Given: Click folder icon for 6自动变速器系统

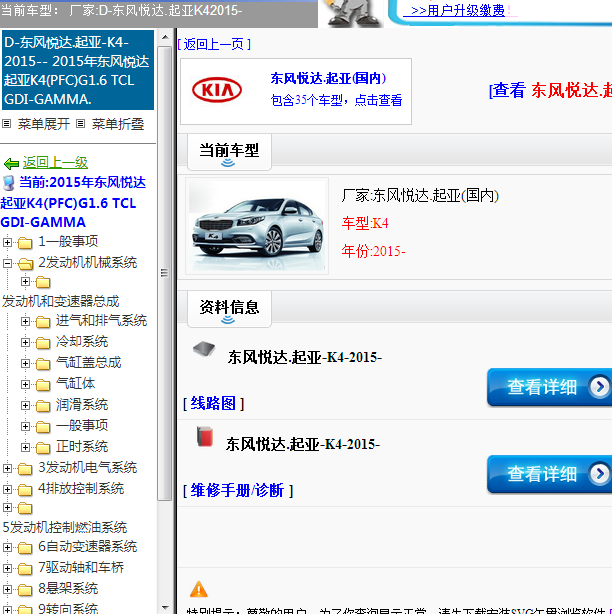Looking at the screenshot, I should [x=25, y=547].
